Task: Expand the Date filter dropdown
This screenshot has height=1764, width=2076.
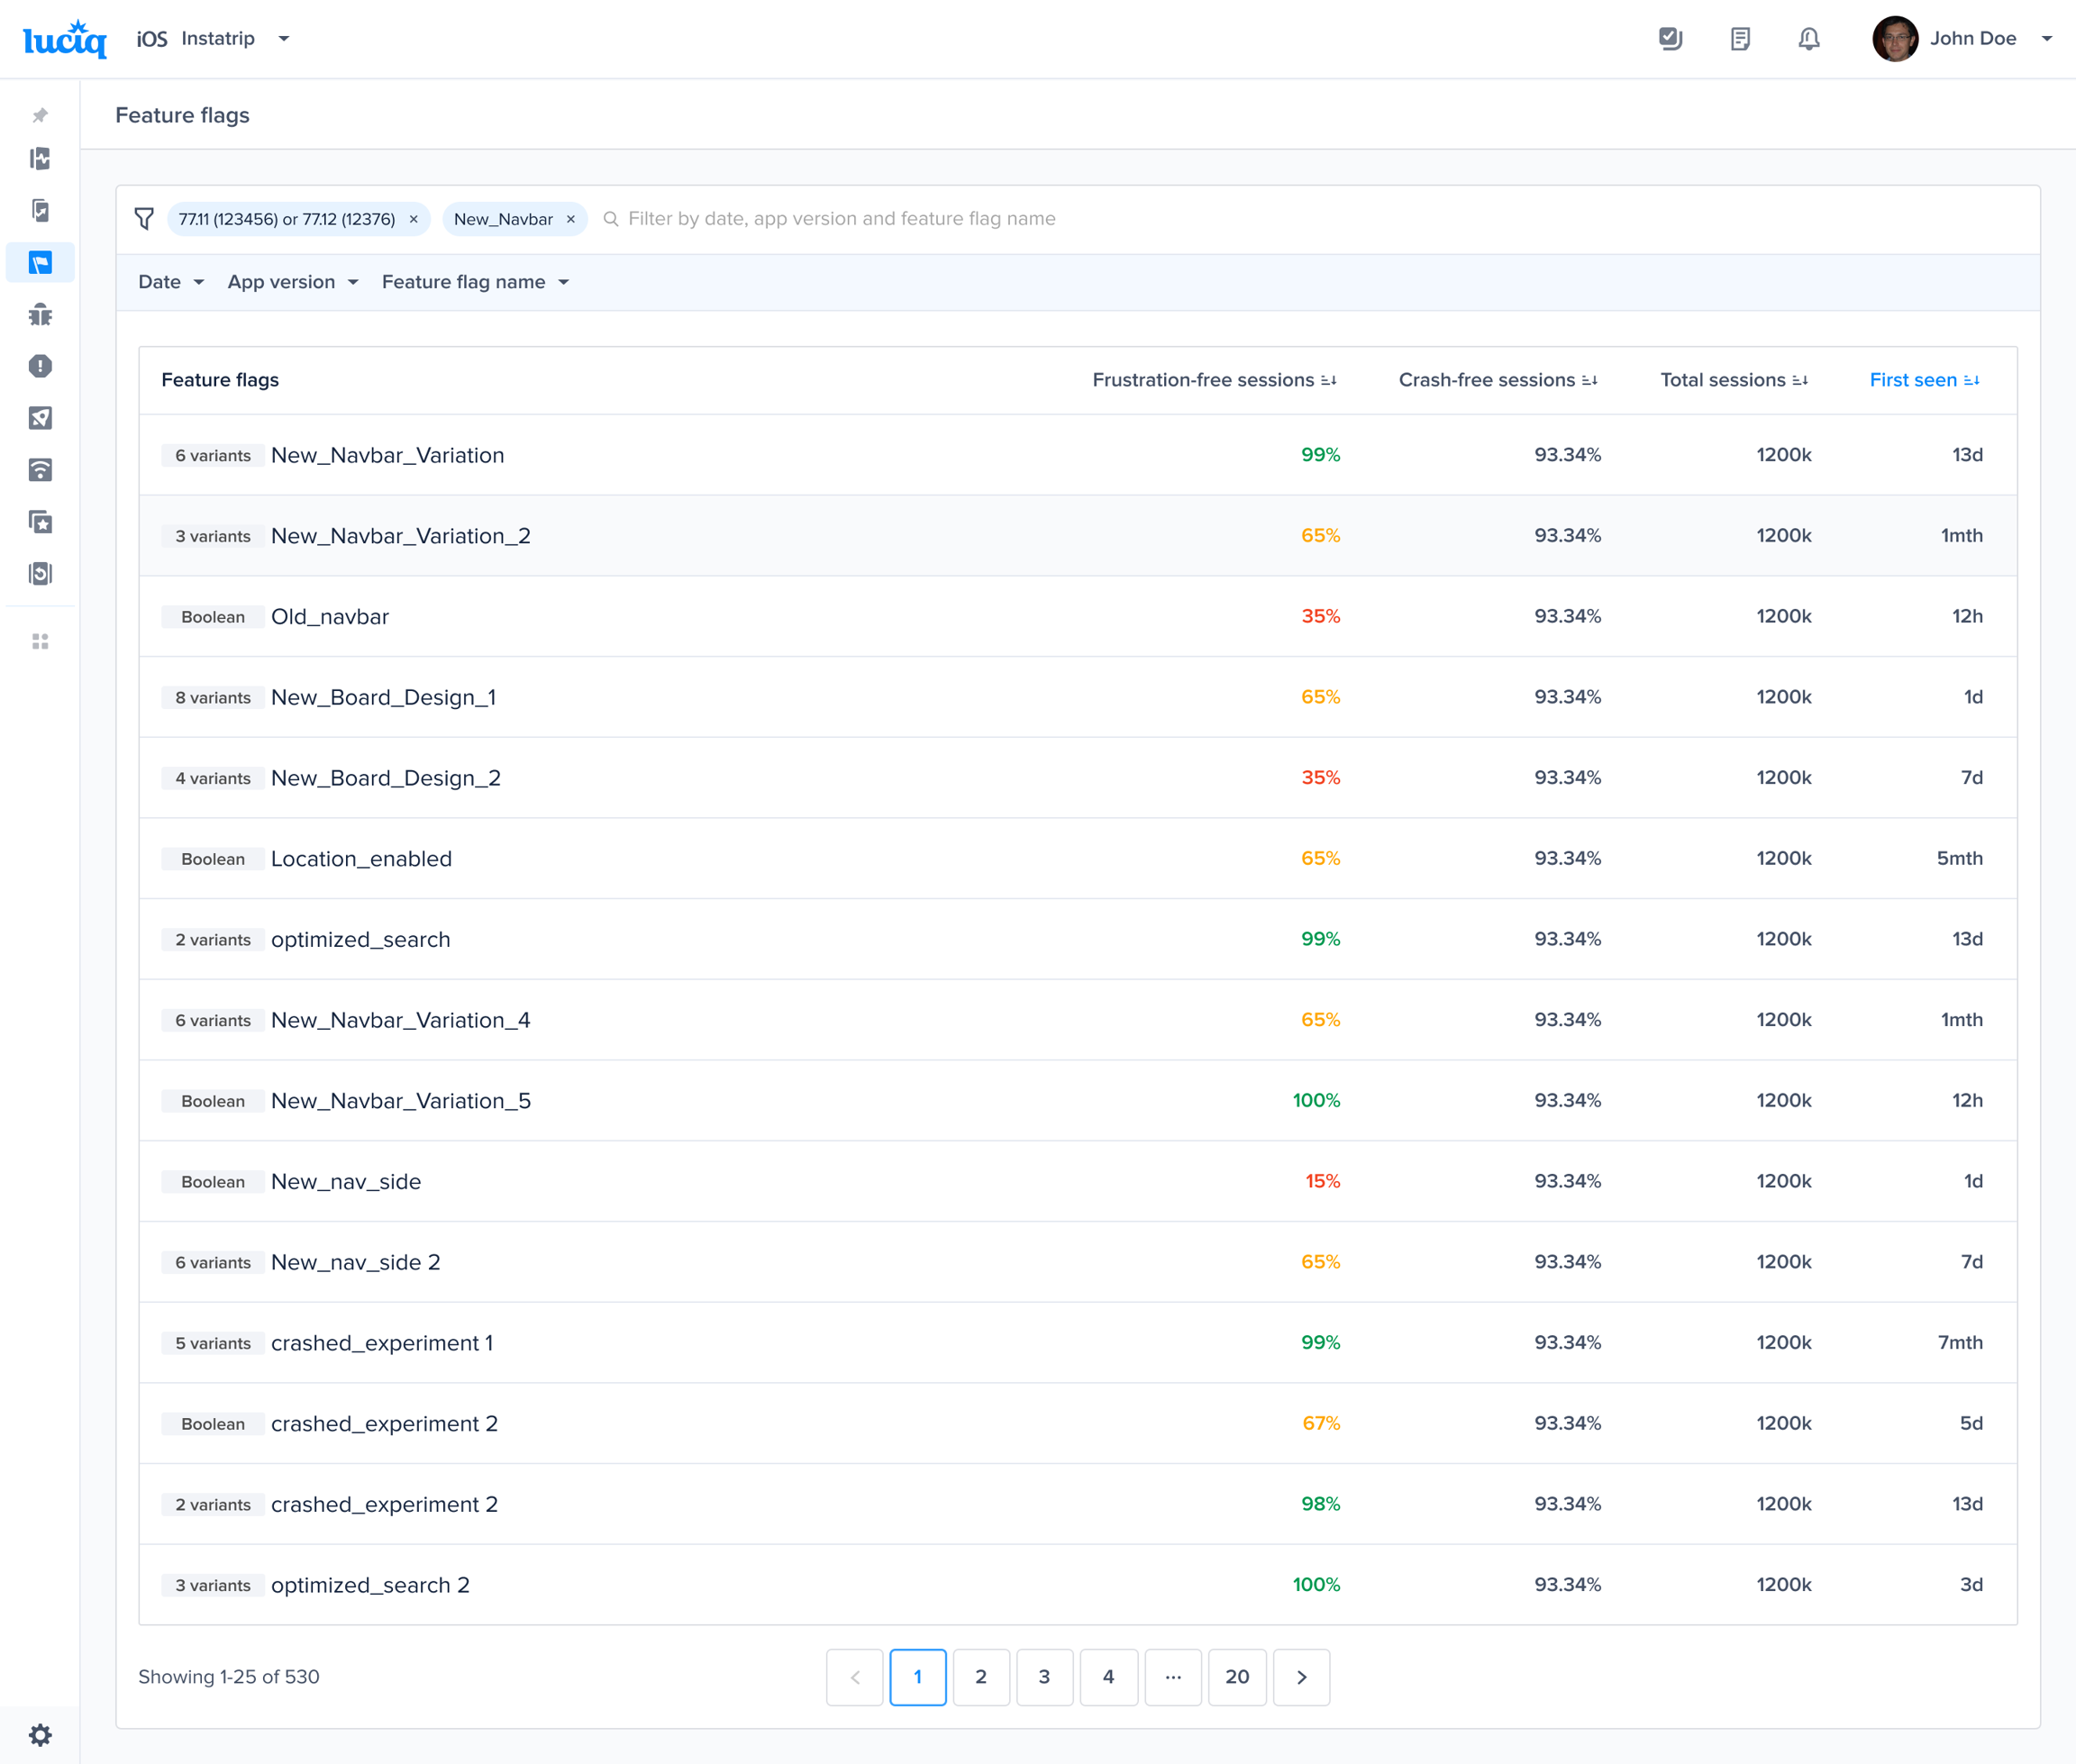Action: [171, 282]
